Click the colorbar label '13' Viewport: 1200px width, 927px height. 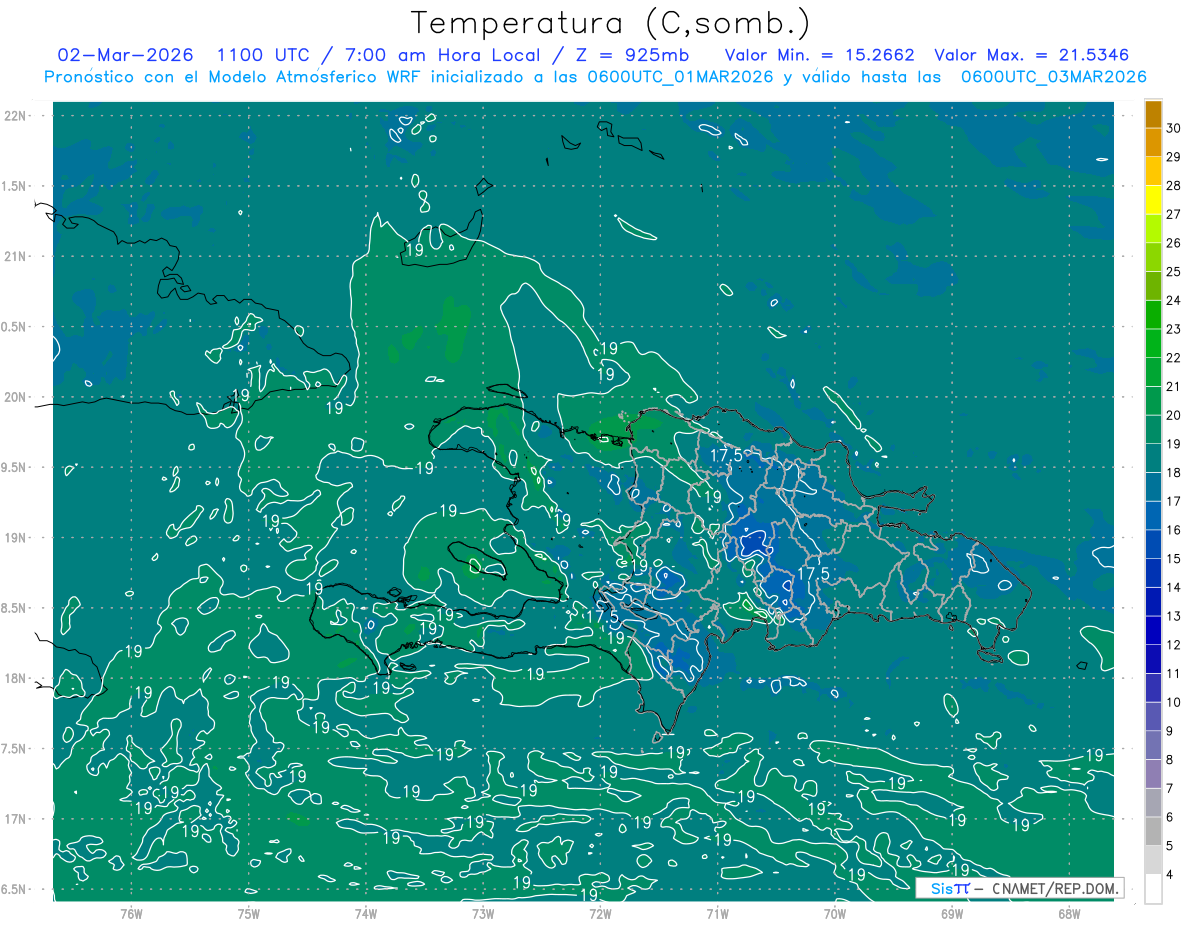1173,616
